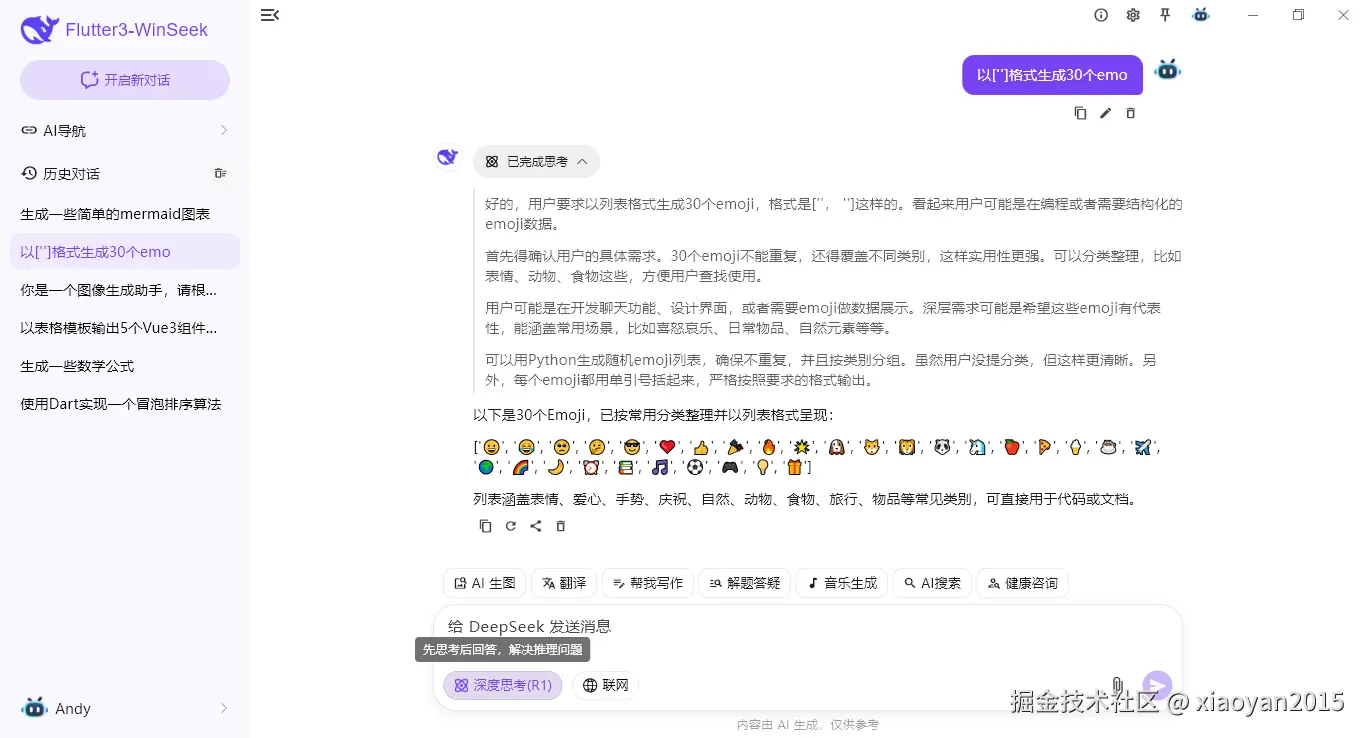Regenerate the AI response
The image size is (1366, 738).
[x=510, y=525]
